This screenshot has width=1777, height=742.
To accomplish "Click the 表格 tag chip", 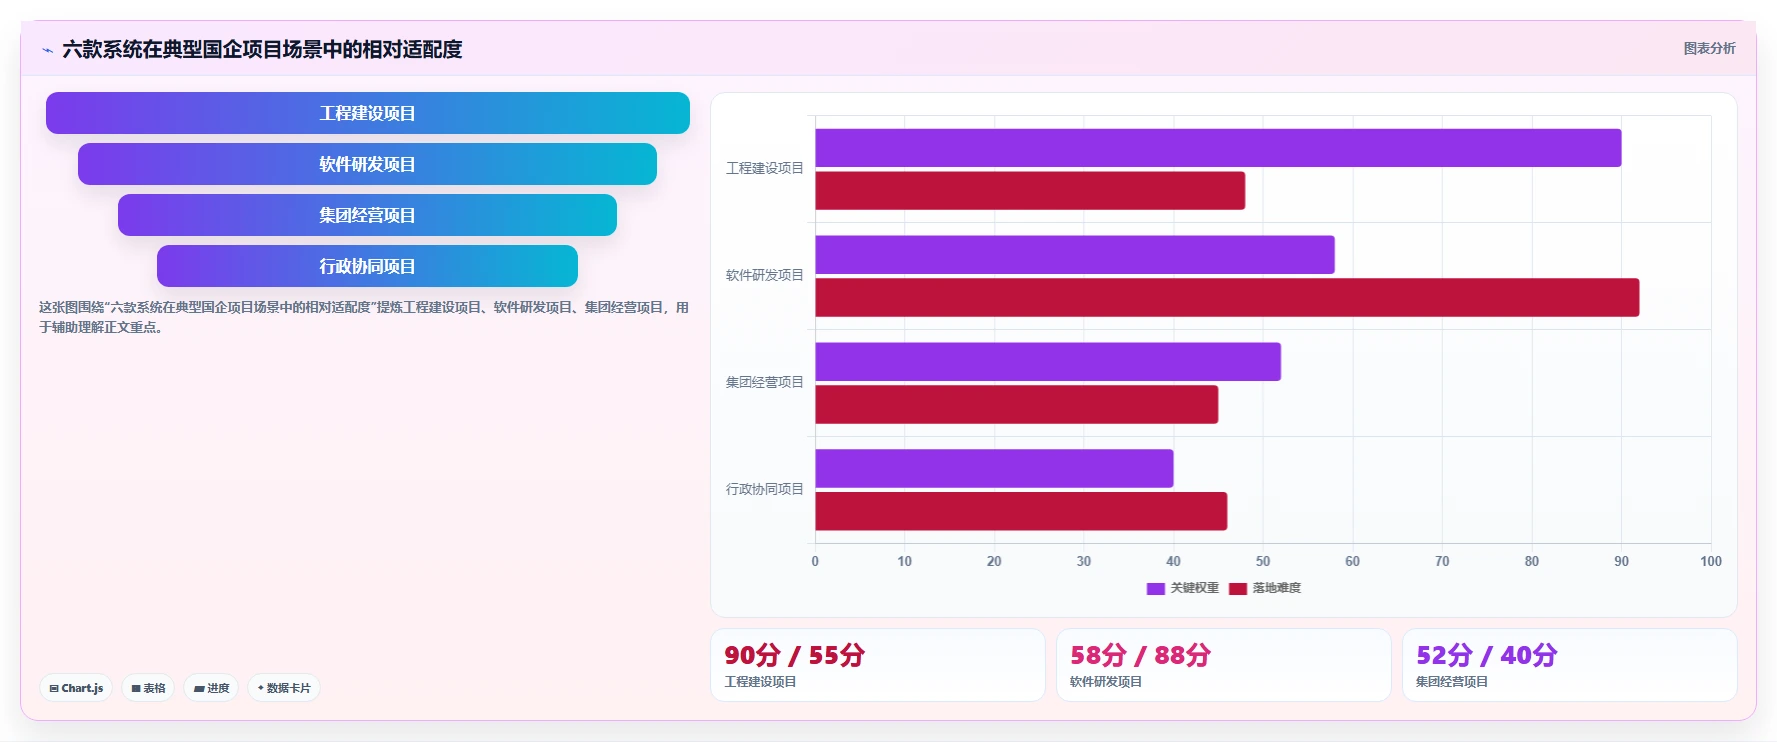I will [x=148, y=688].
